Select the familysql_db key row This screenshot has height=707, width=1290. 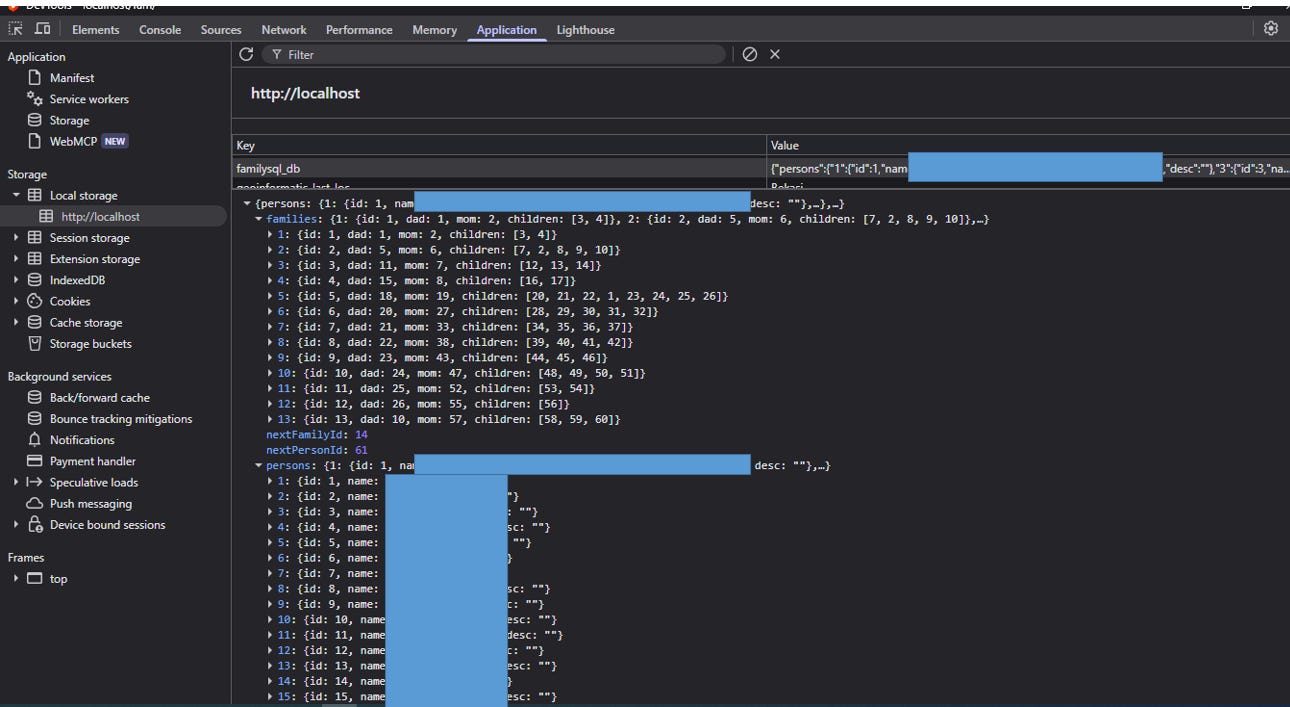pos(761,169)
